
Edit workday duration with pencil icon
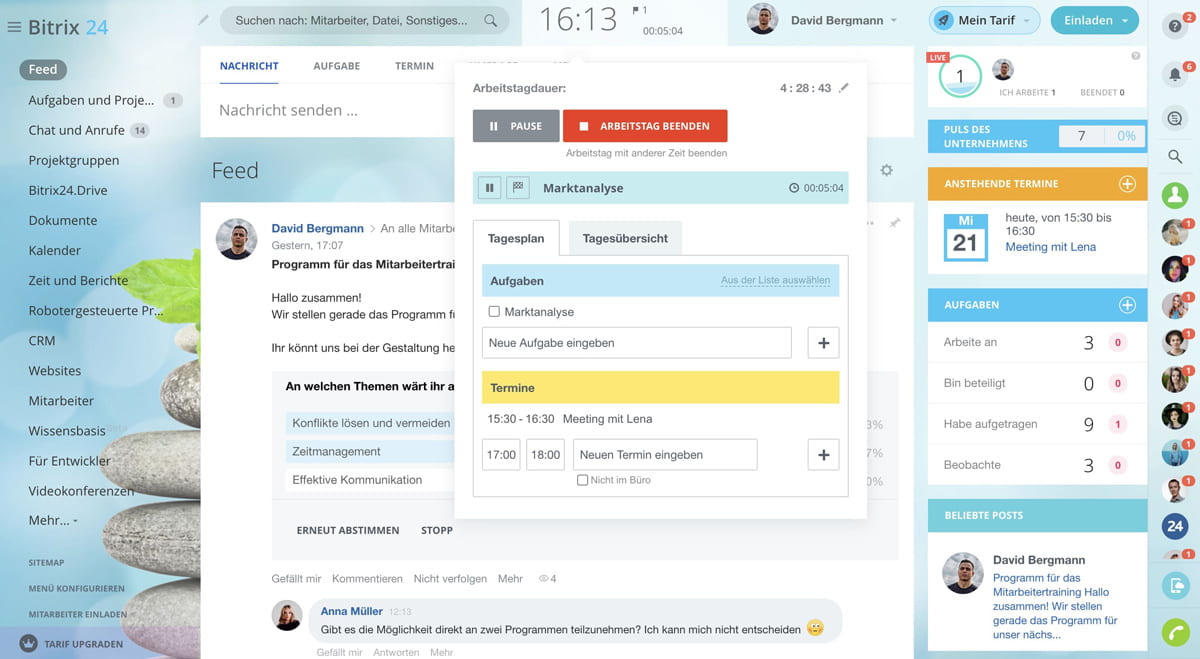point(844,88)
